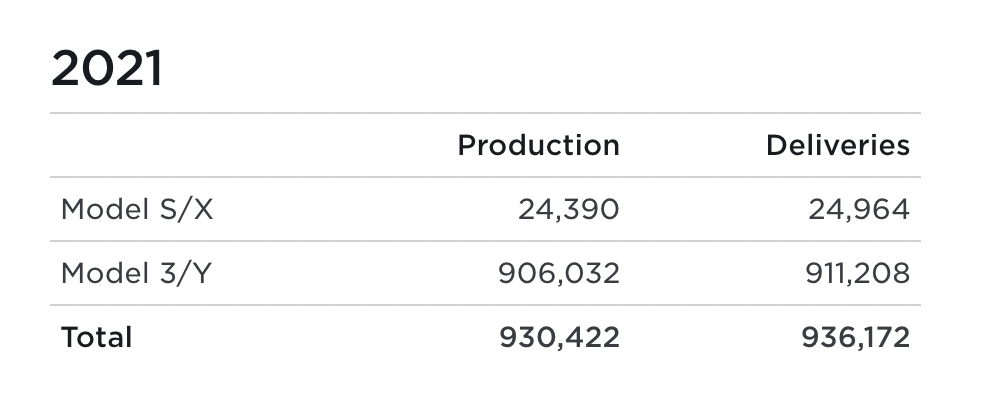The height and width of the screenshot is (408, 996).
Task: Click the empty header cell above Model S/X
Action: (200, 146)
